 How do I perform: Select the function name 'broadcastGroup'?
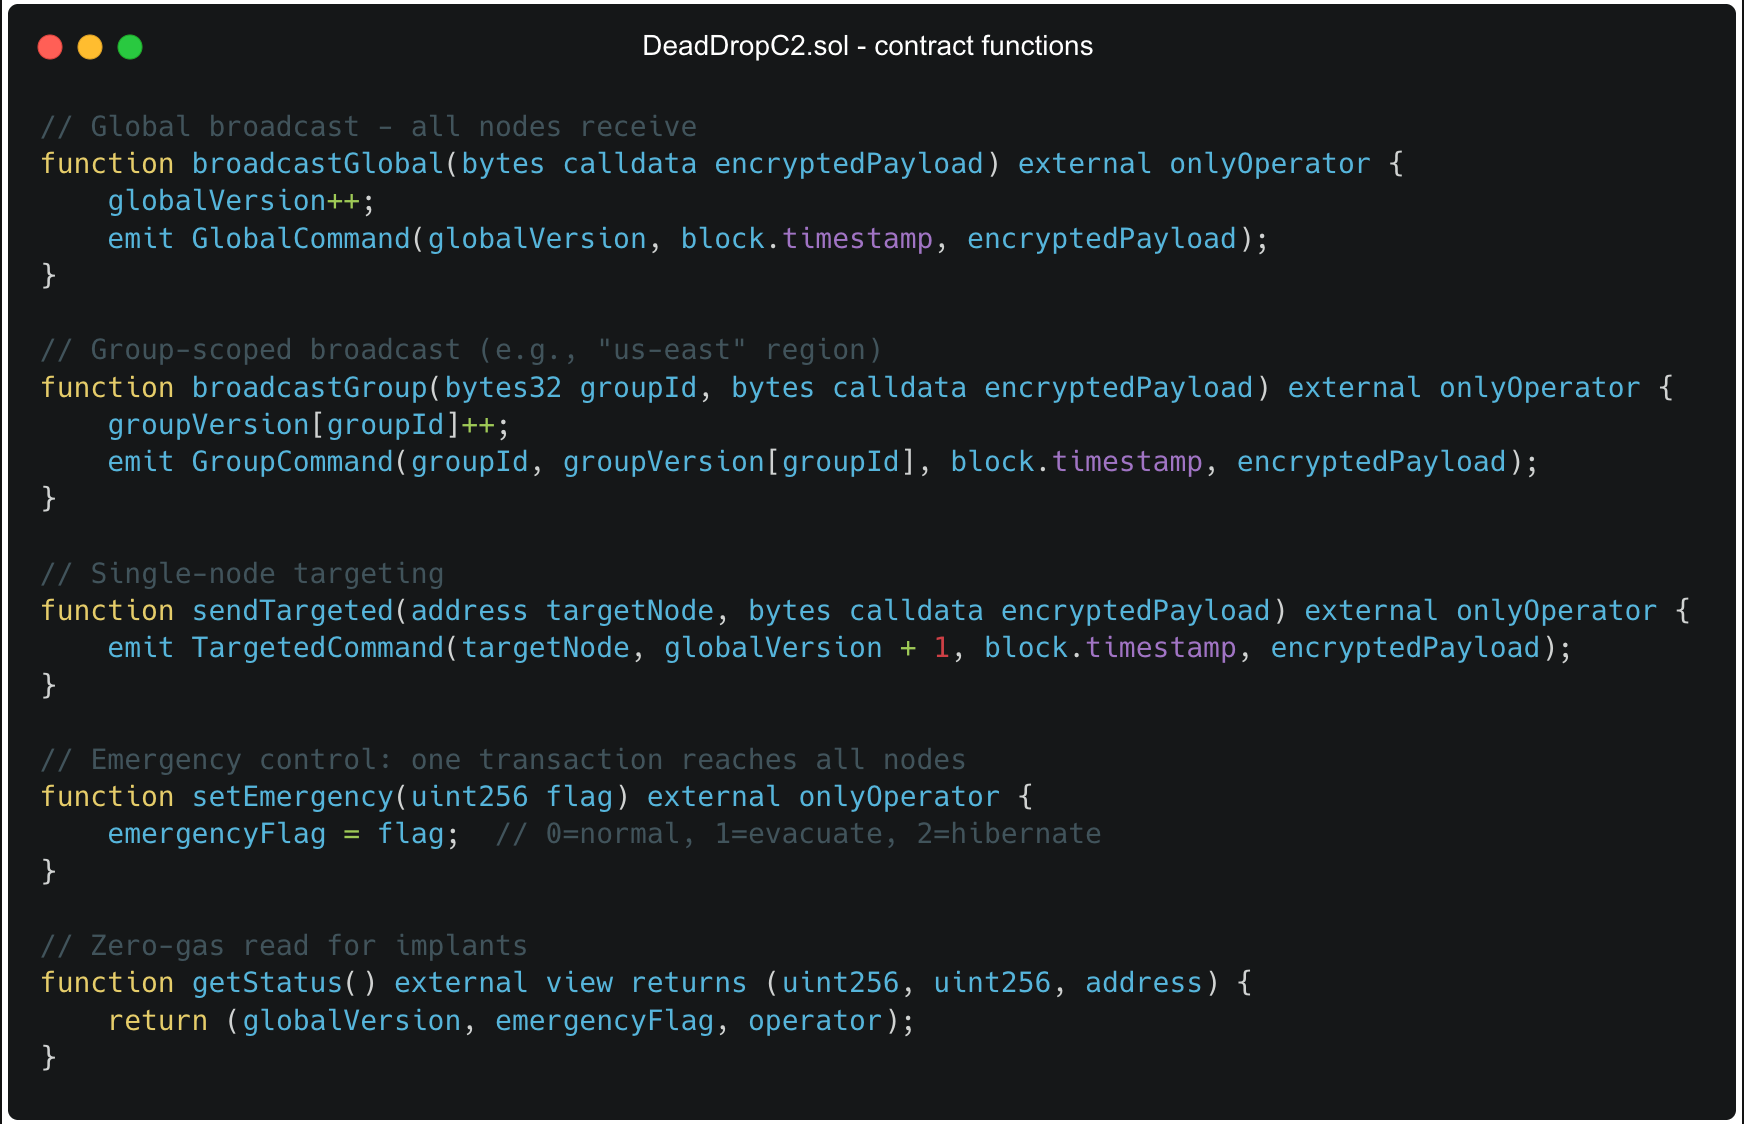click(x=310, y=388)
